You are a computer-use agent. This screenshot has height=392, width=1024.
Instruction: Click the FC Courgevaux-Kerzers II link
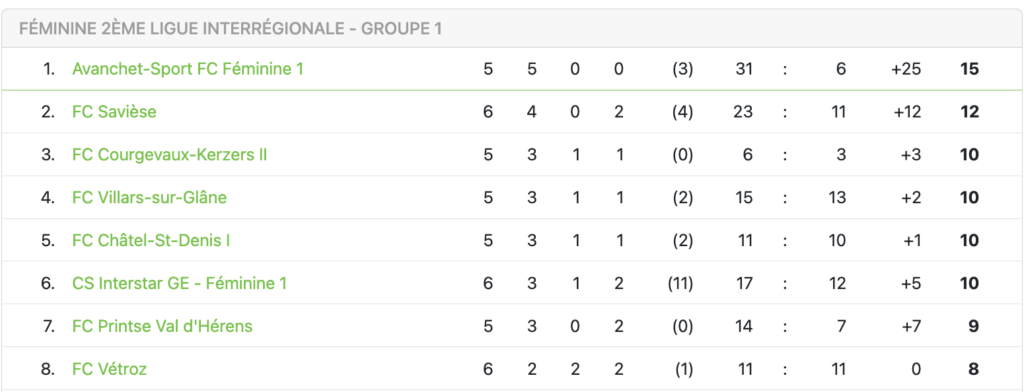[x=170, y=155]
